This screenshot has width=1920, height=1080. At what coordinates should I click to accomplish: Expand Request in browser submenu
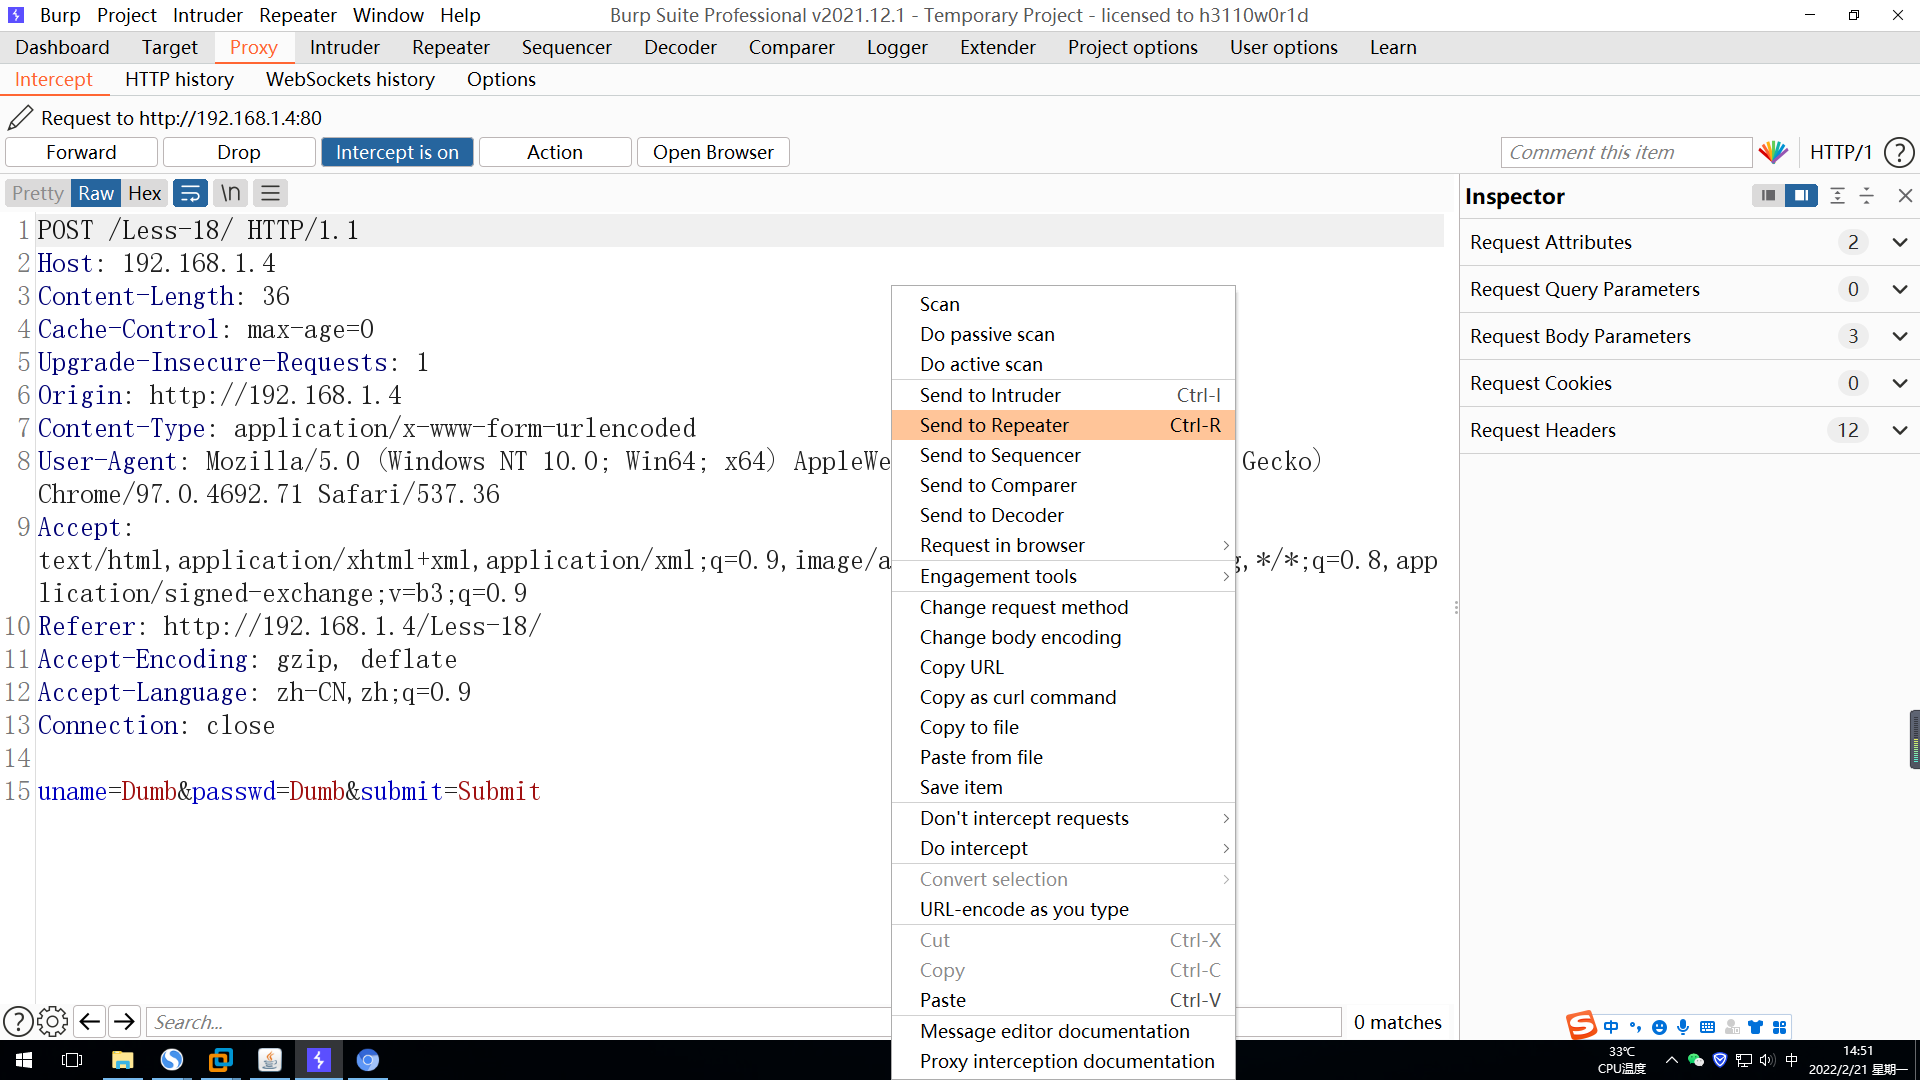pyautogui.click(x=1002, y=545)
